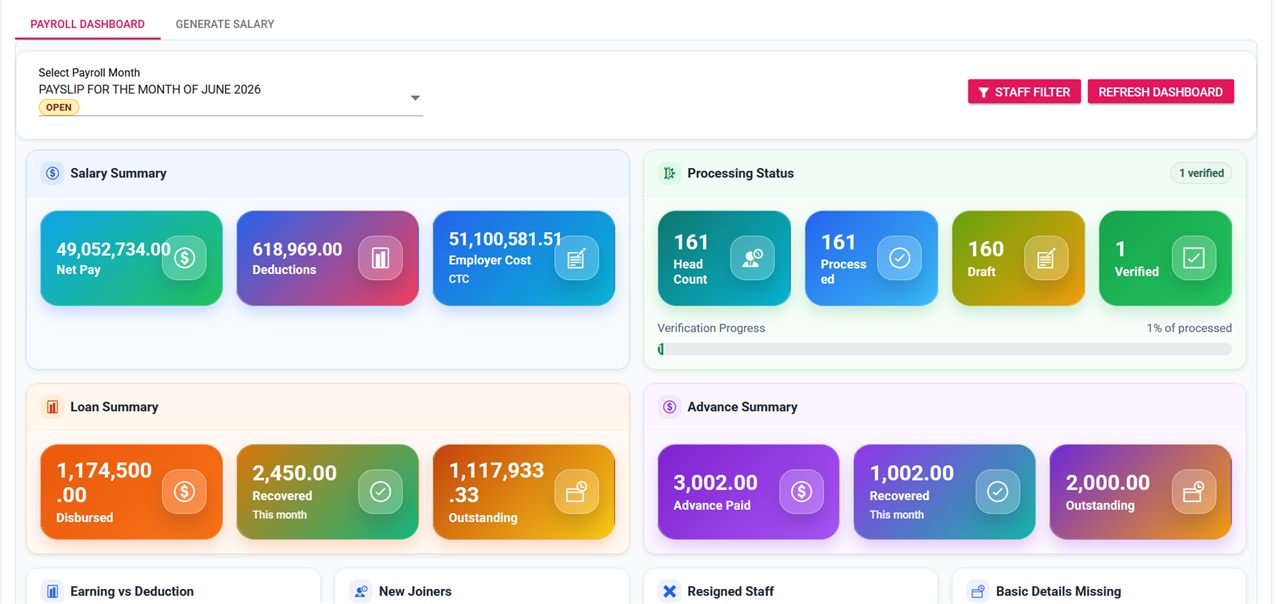This screenshot has width=1280, height=604.
Task: Click the Basic Details Missing icon
Action: 977,591
